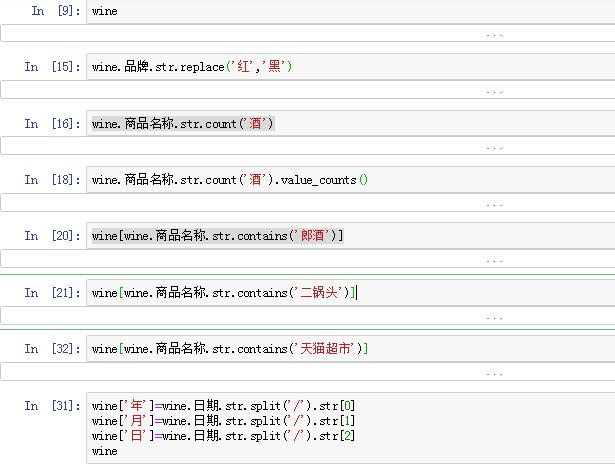This screenshot has height=464, width=615.
Task: Click the str.contains('二锅头') code cell
Action: pos(350,293)
